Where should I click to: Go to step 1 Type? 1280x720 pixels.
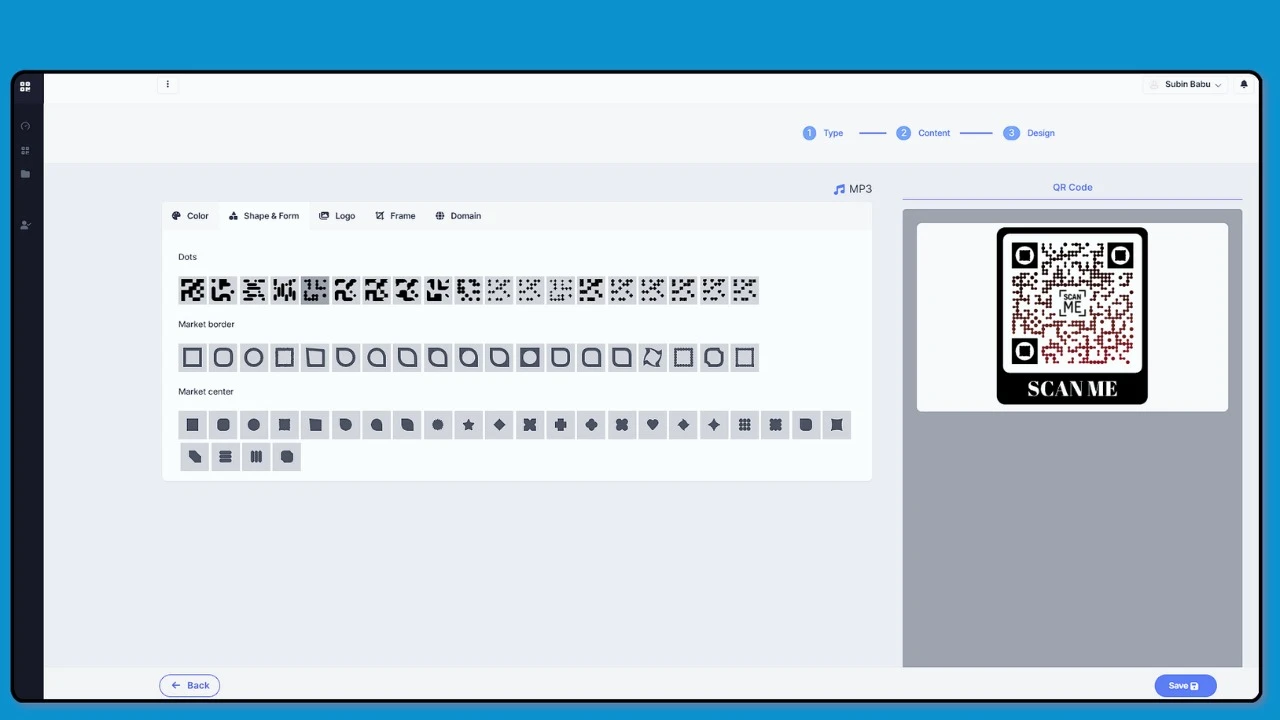823,133
